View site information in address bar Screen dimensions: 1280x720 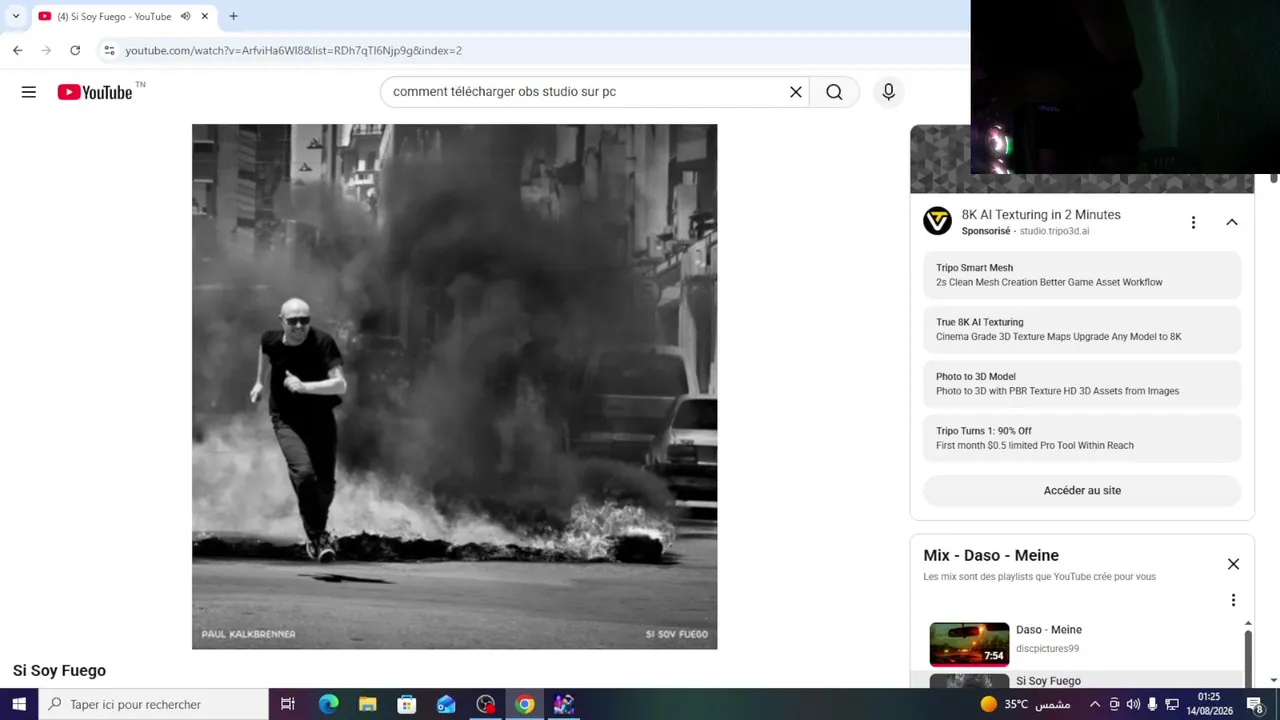pyautogui.click(x=109, y=50)
